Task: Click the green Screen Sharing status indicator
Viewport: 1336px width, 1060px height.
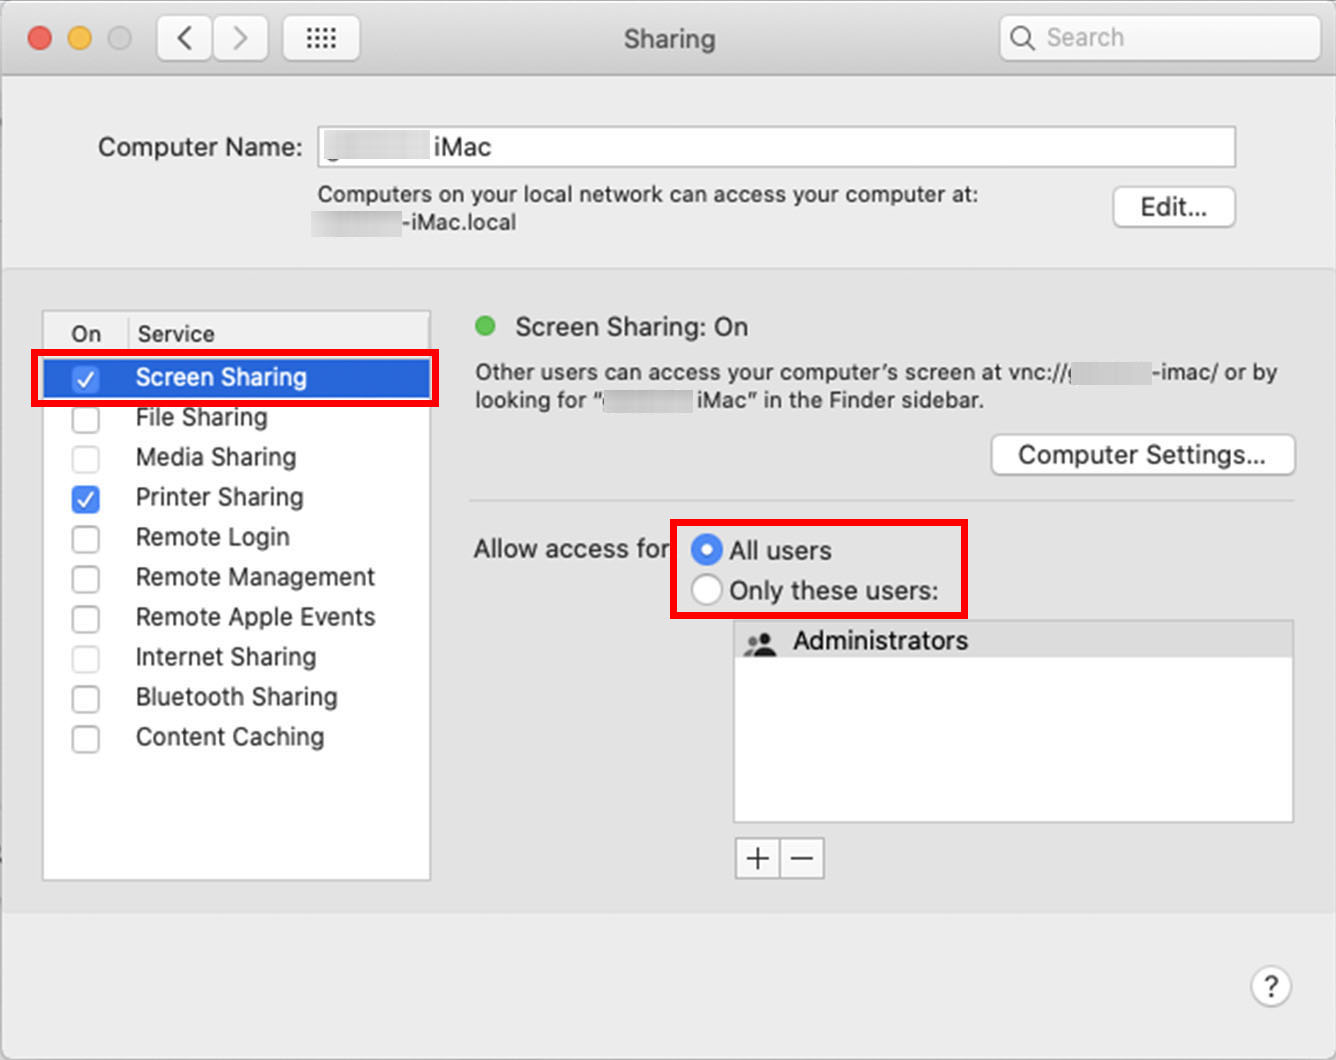Action: tap(486, 326)
